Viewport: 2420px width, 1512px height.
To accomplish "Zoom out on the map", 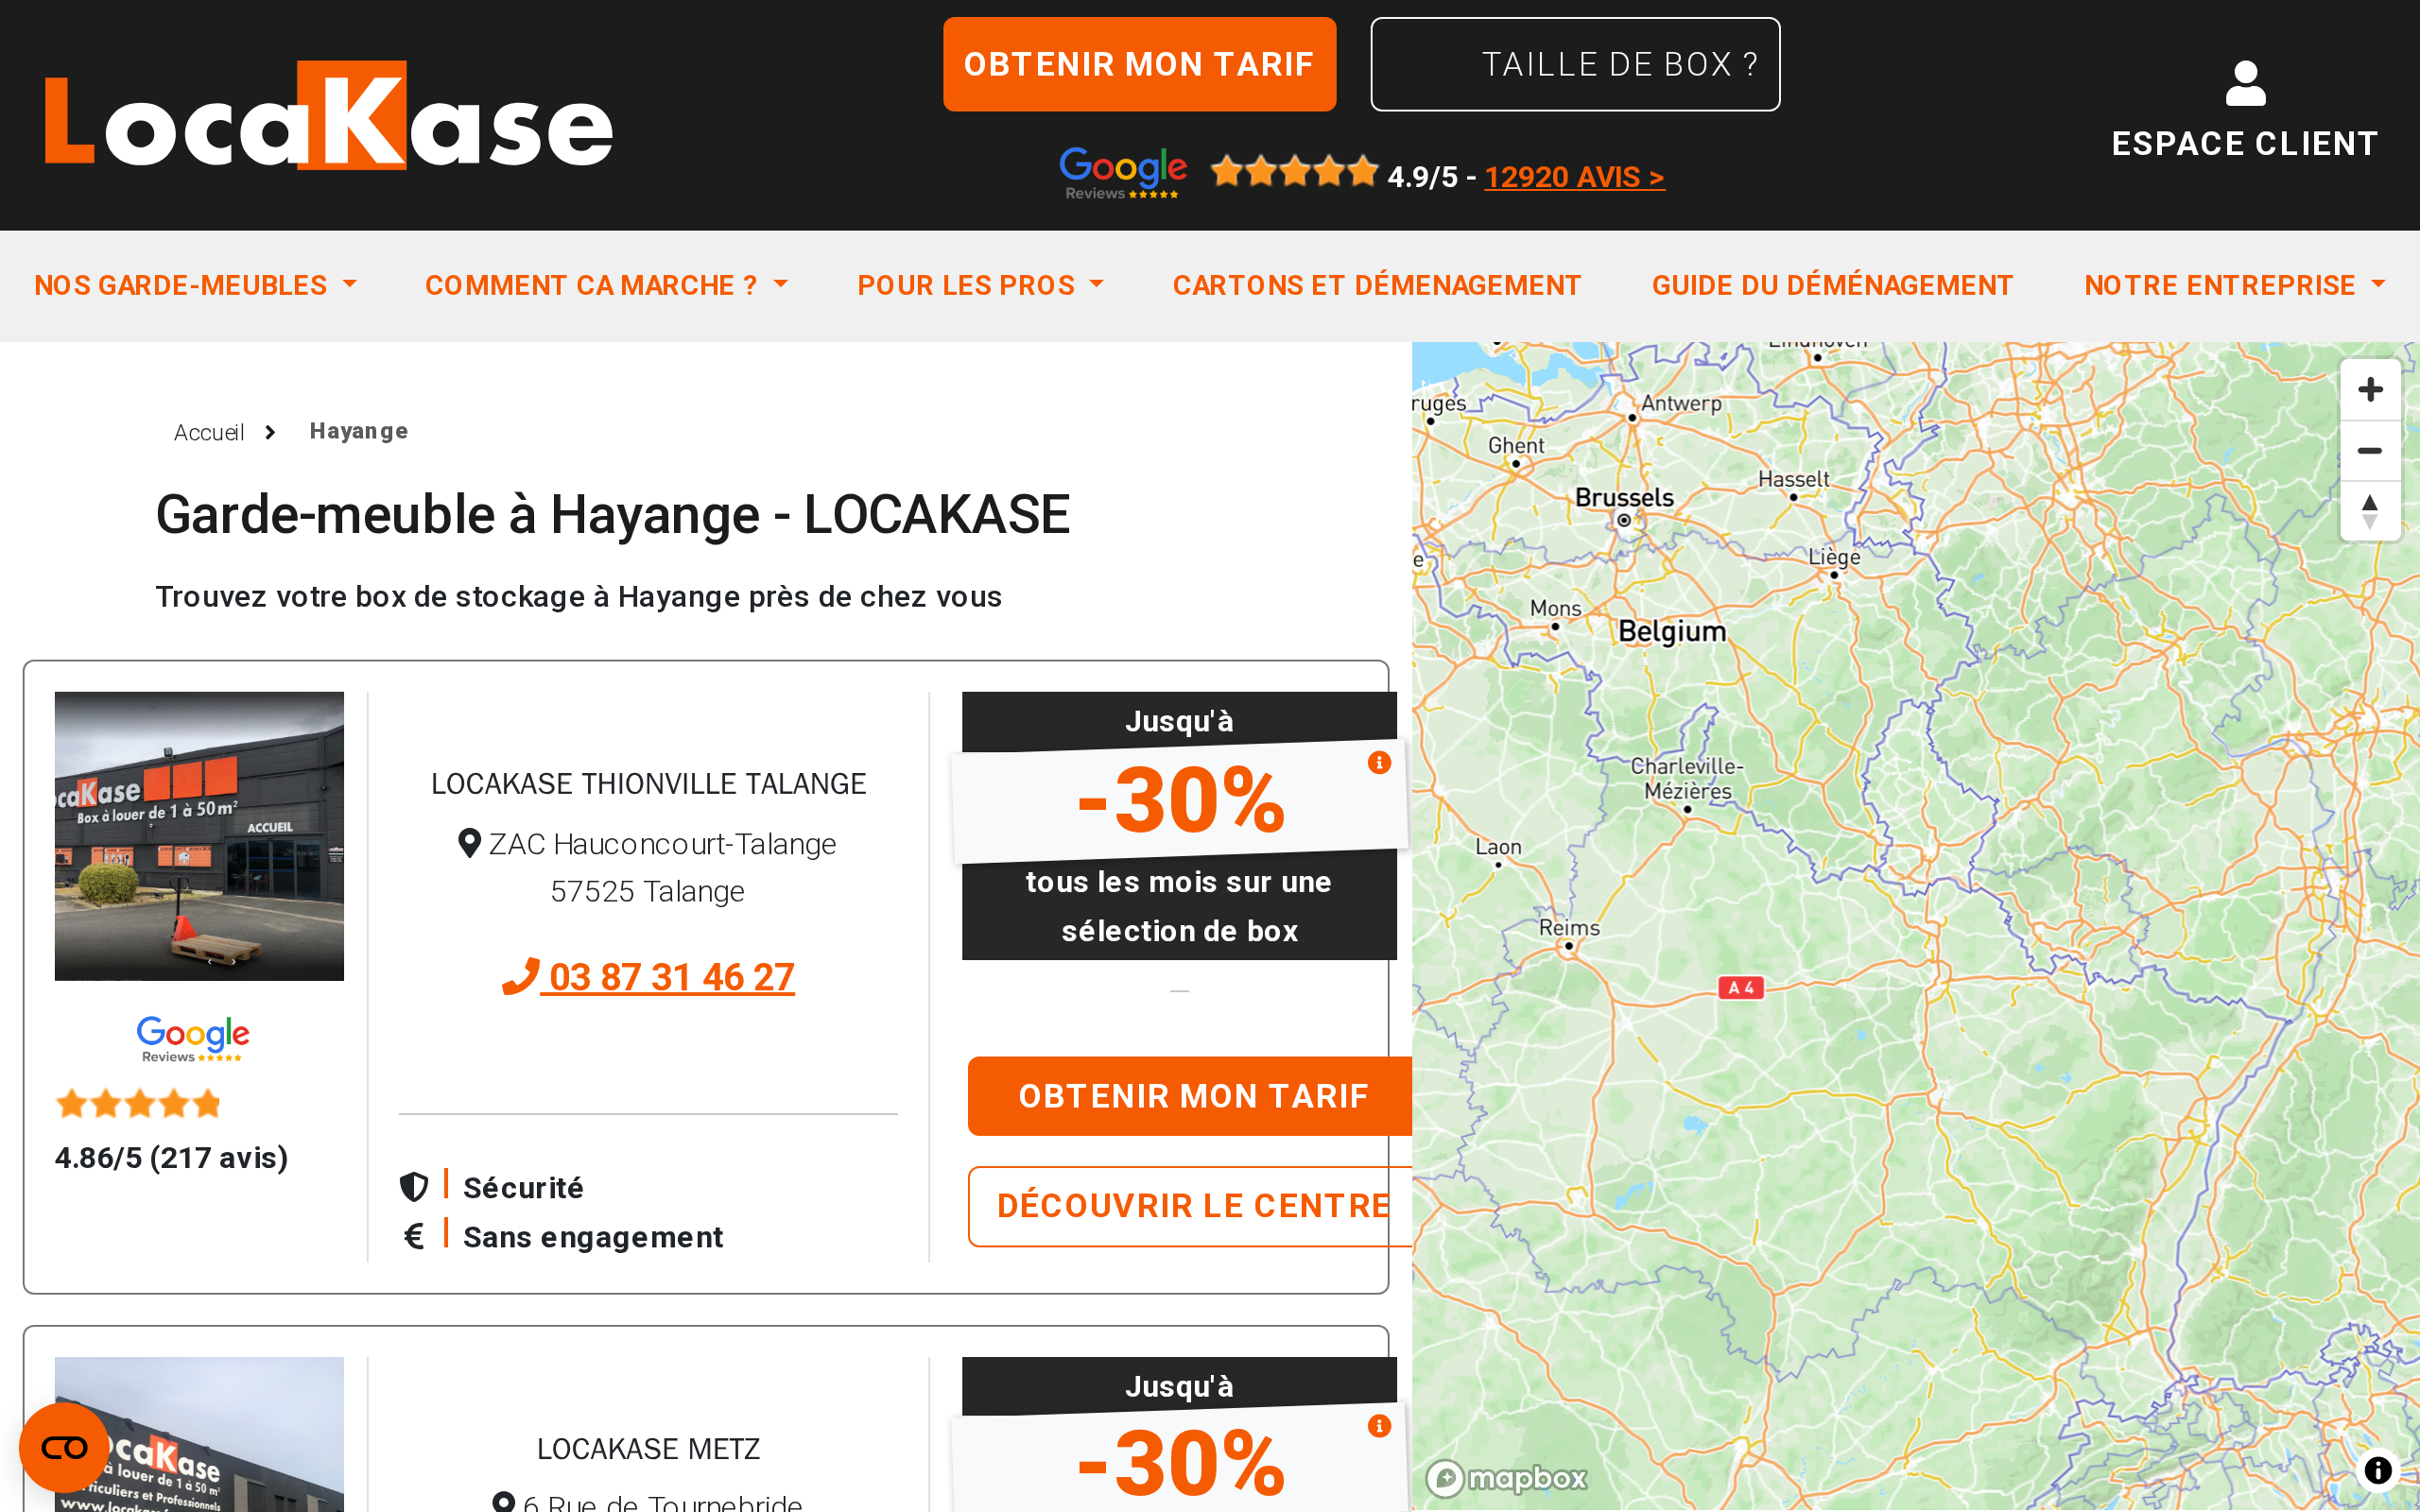I will (x=2369, y=451).
